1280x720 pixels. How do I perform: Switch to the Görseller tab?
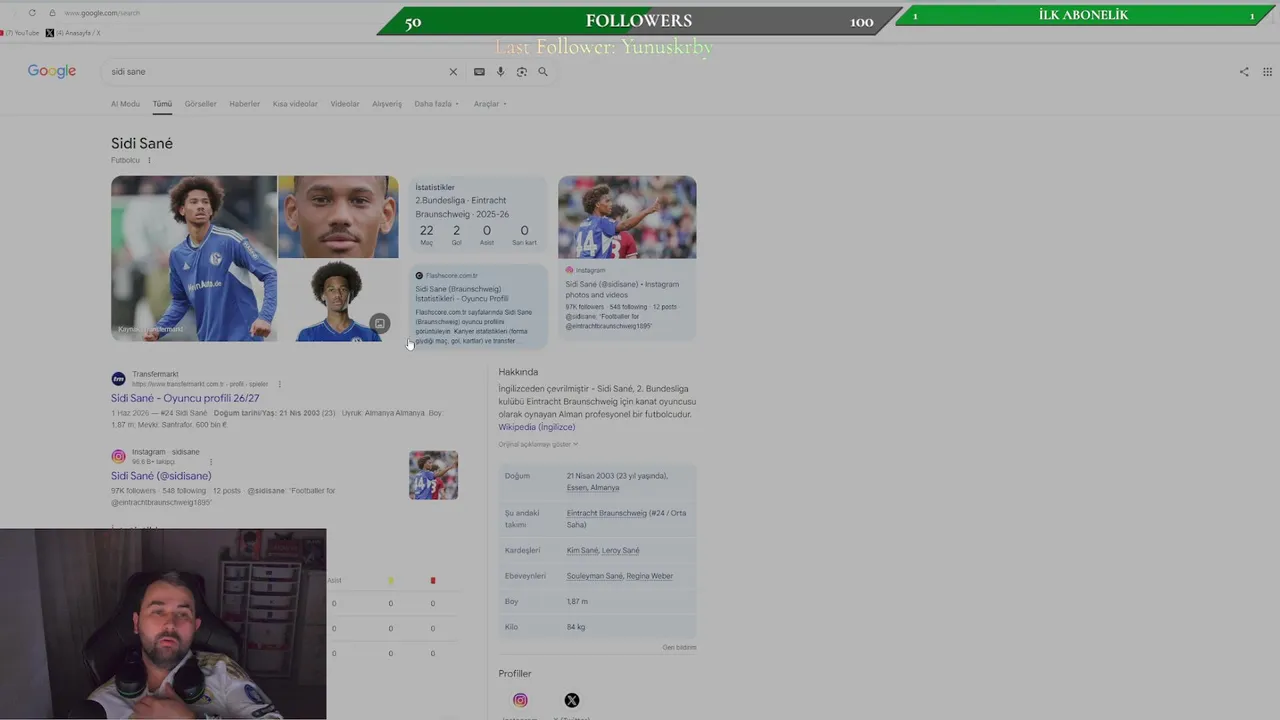pos(200,104)
